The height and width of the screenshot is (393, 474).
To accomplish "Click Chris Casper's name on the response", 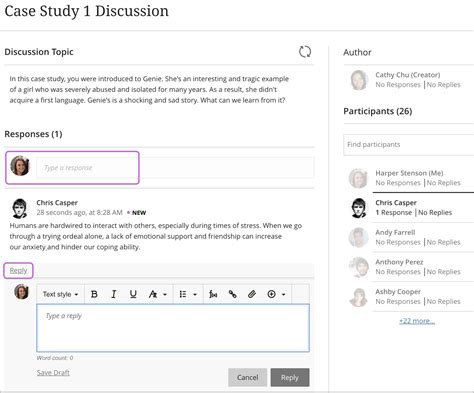I will point(57,203).
